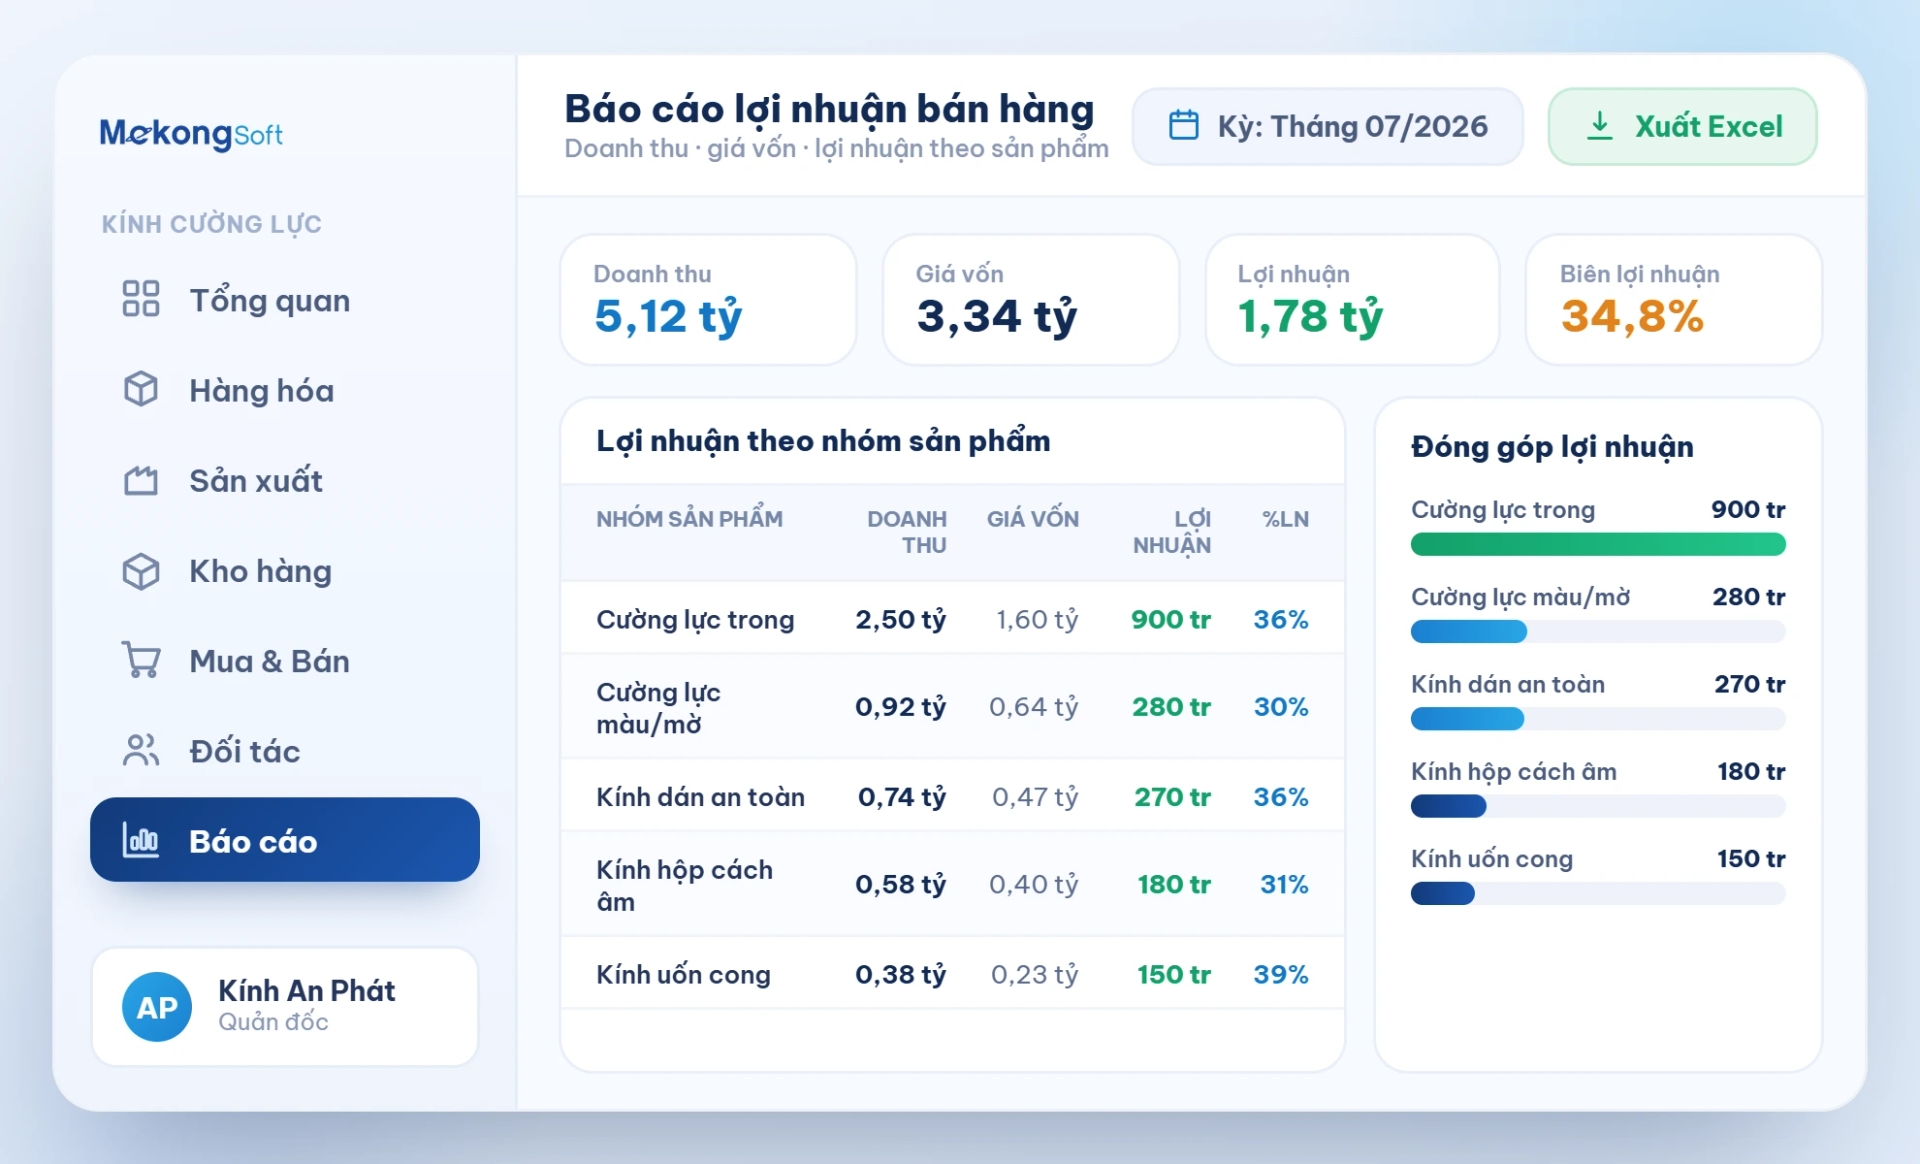Click the download icon on Xuất Excel
This screenshot has height=1164, width=1920.
coord(1600,125)
